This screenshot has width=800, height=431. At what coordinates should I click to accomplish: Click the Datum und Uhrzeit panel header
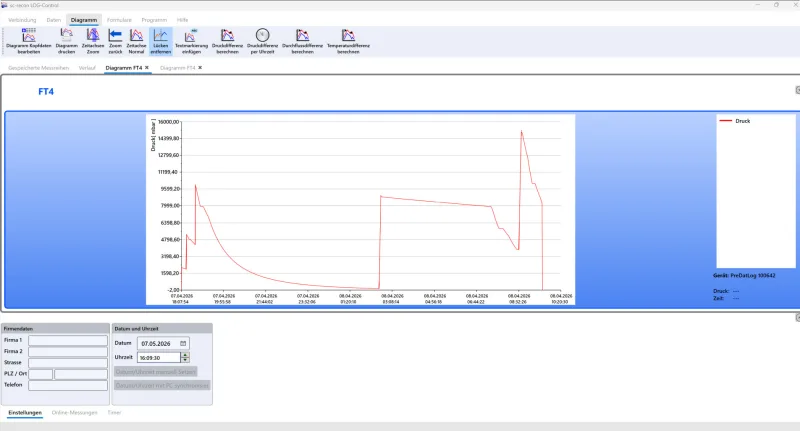coord(162,328)
